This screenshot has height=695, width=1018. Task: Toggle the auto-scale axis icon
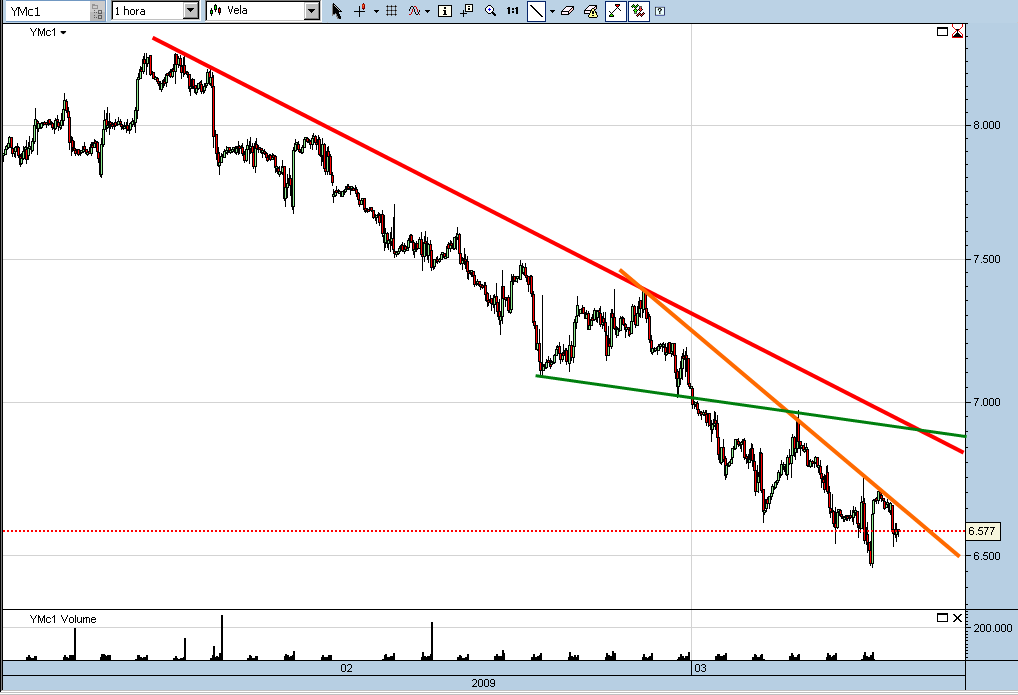615,11
